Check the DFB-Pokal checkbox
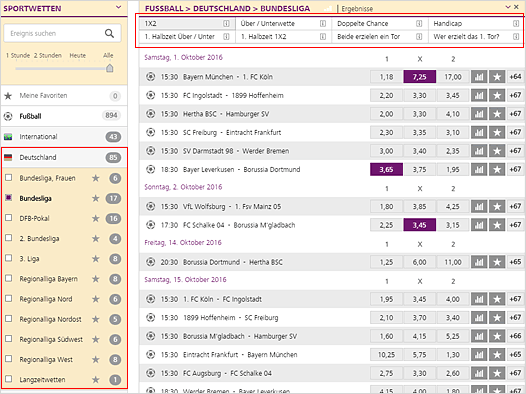The width and height of the screenshot is (526, 394). (x=9, y=218)
